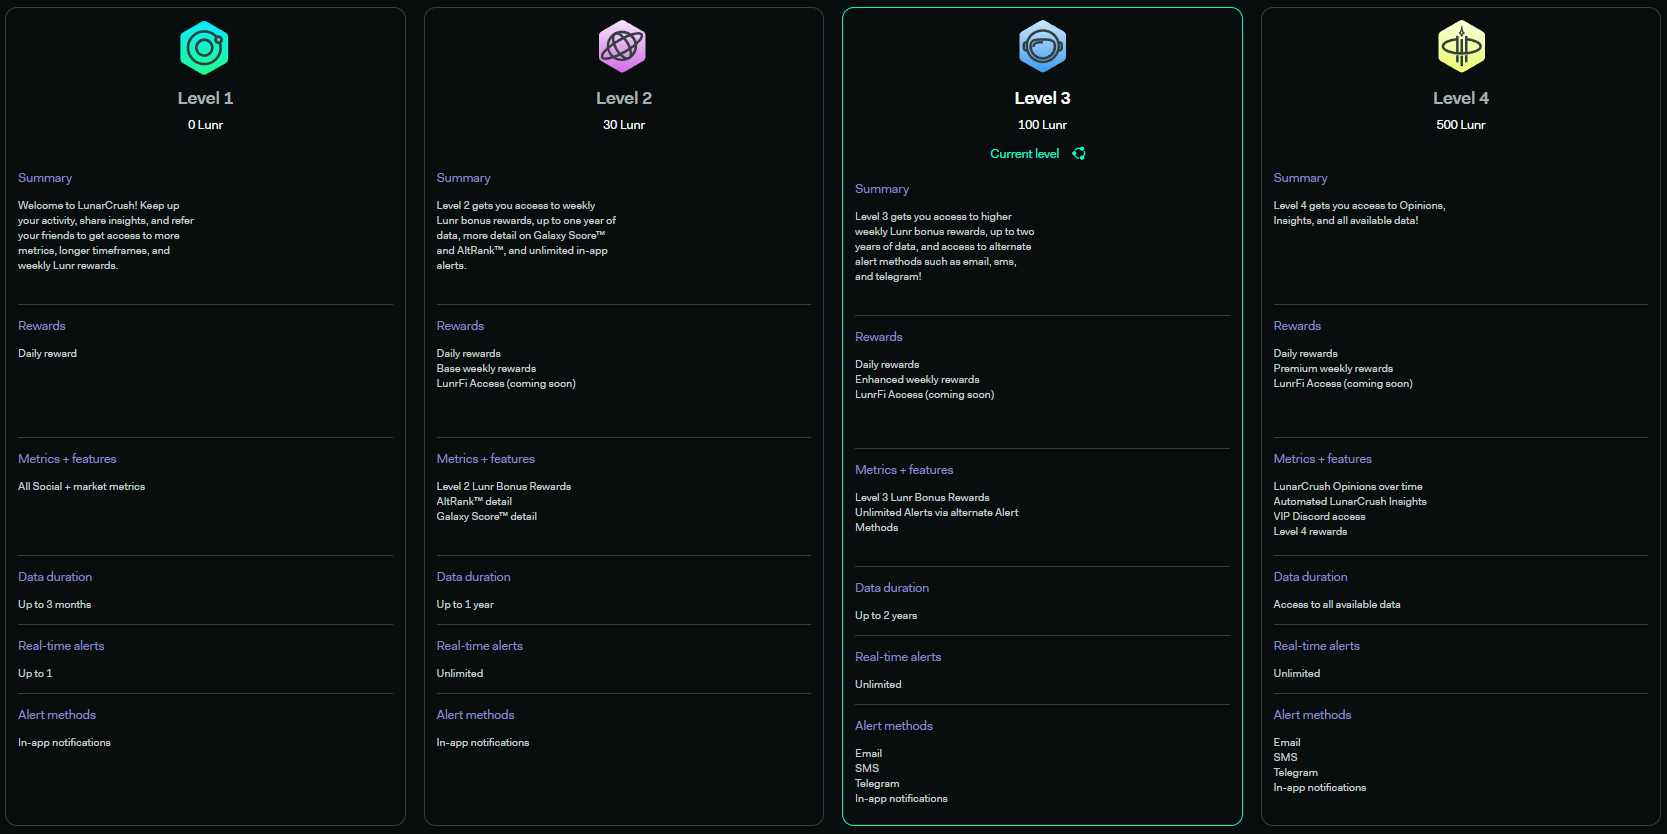
Task: Click "Level 2 Lunr Bonus Rewards" feature
Action: coord(504,487)
